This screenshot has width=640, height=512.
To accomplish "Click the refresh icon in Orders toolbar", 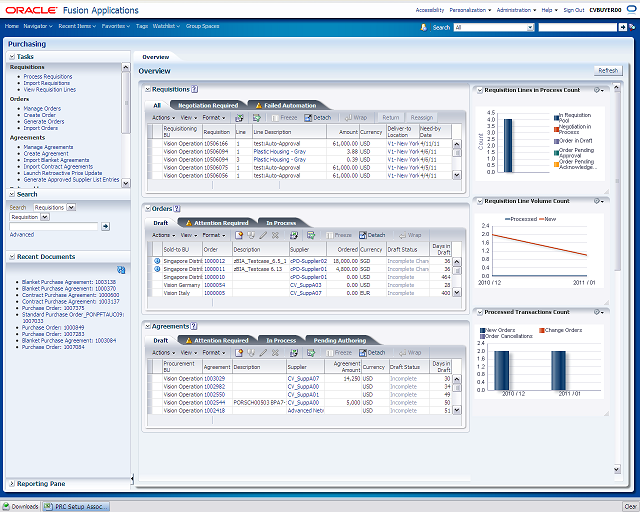I will (293, 235).
